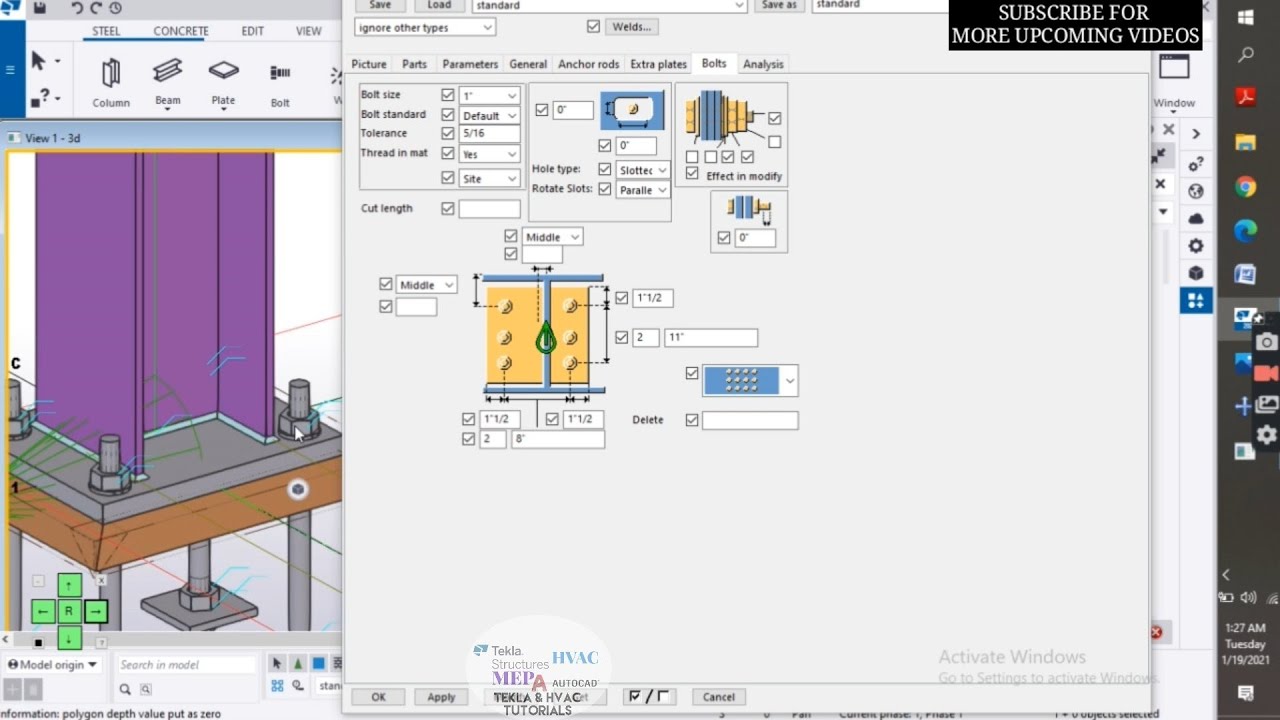The image size is (1280, 720).
Task: Click the Cancel button
Action: (718, 697)
